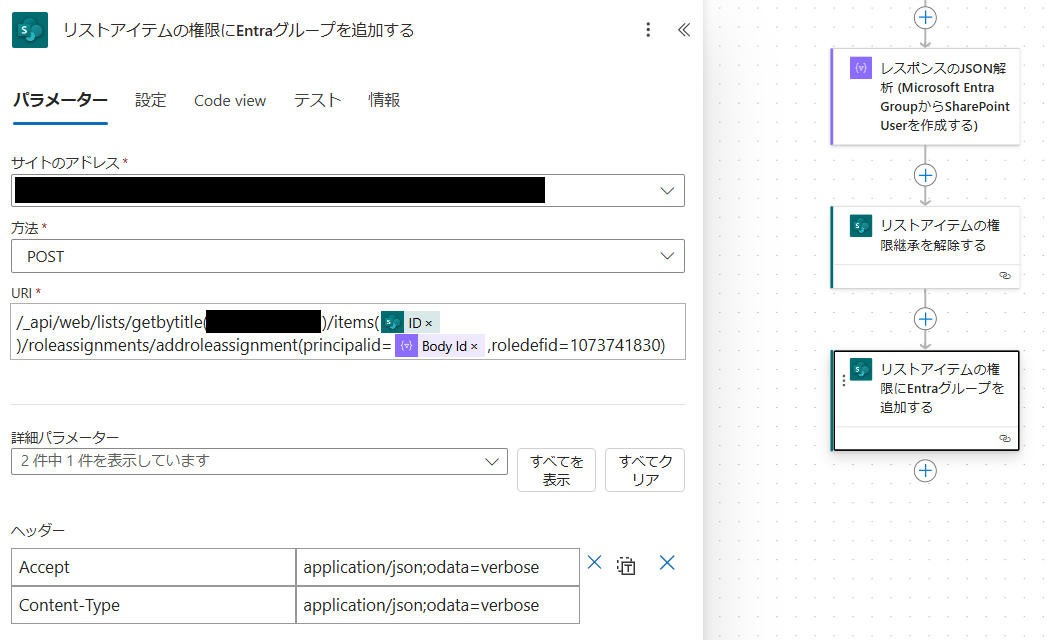Viewport: 1047px width, 640px height.
Task: Switch headers to text mode with the T icon
Action: (624, 565)
